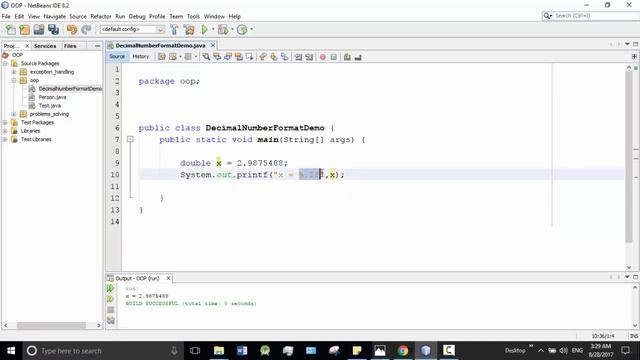Stop macro recording with the gray square icon
This screenshot has height=360, width=640.
point(333,57)
